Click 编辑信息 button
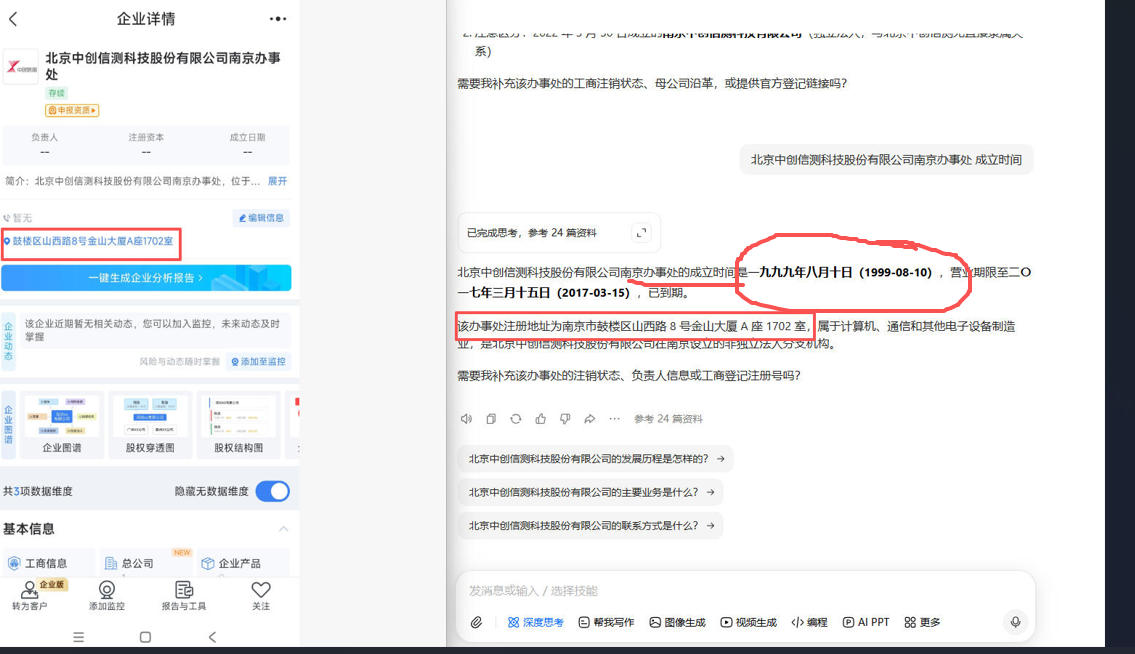Viewport: 1135px width, 654px height. (261, 217)
